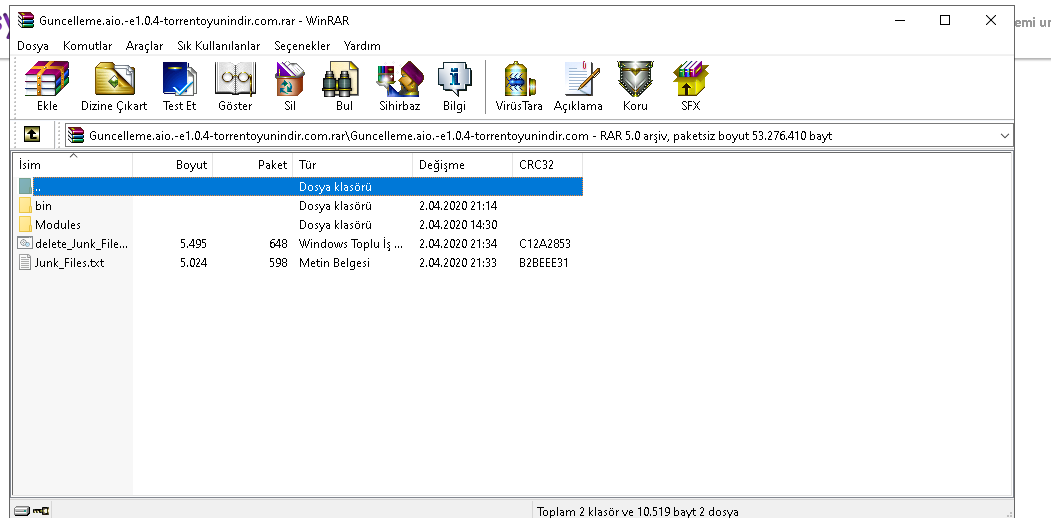Select the delete_Junk_File batch file icon
Image resolution: width=1051 pixels, height=518 pixels.
(x=25, y=243)
